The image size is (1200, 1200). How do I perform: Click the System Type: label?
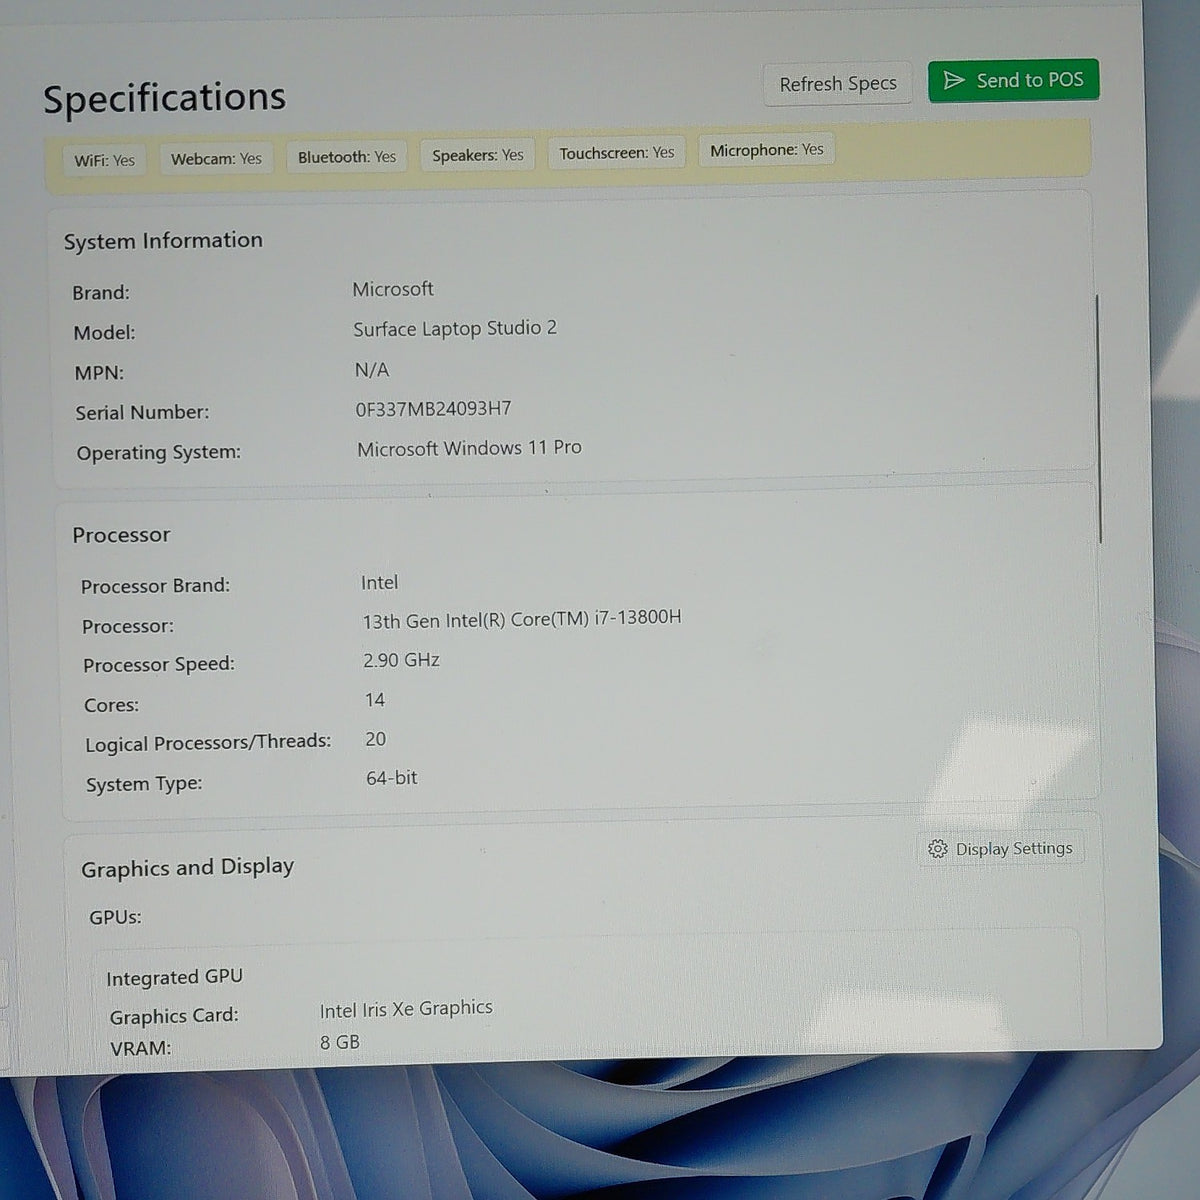click(144, 785)
